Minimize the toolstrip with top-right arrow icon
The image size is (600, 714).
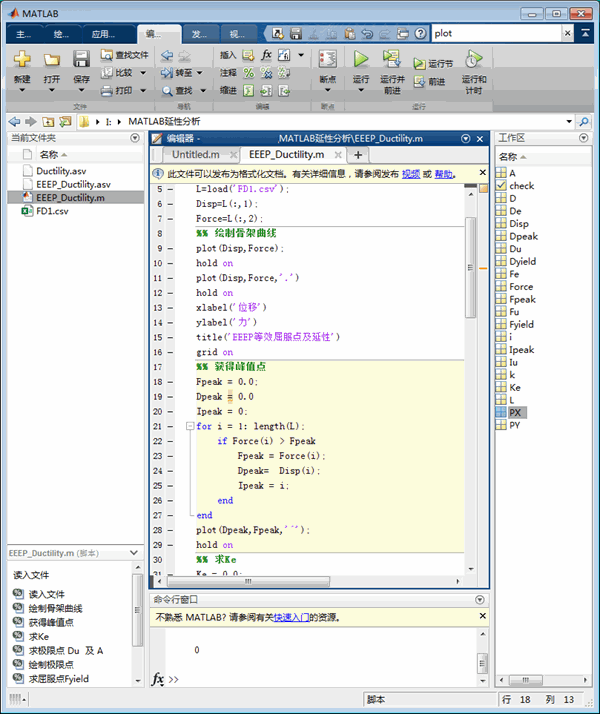[585, 33]
